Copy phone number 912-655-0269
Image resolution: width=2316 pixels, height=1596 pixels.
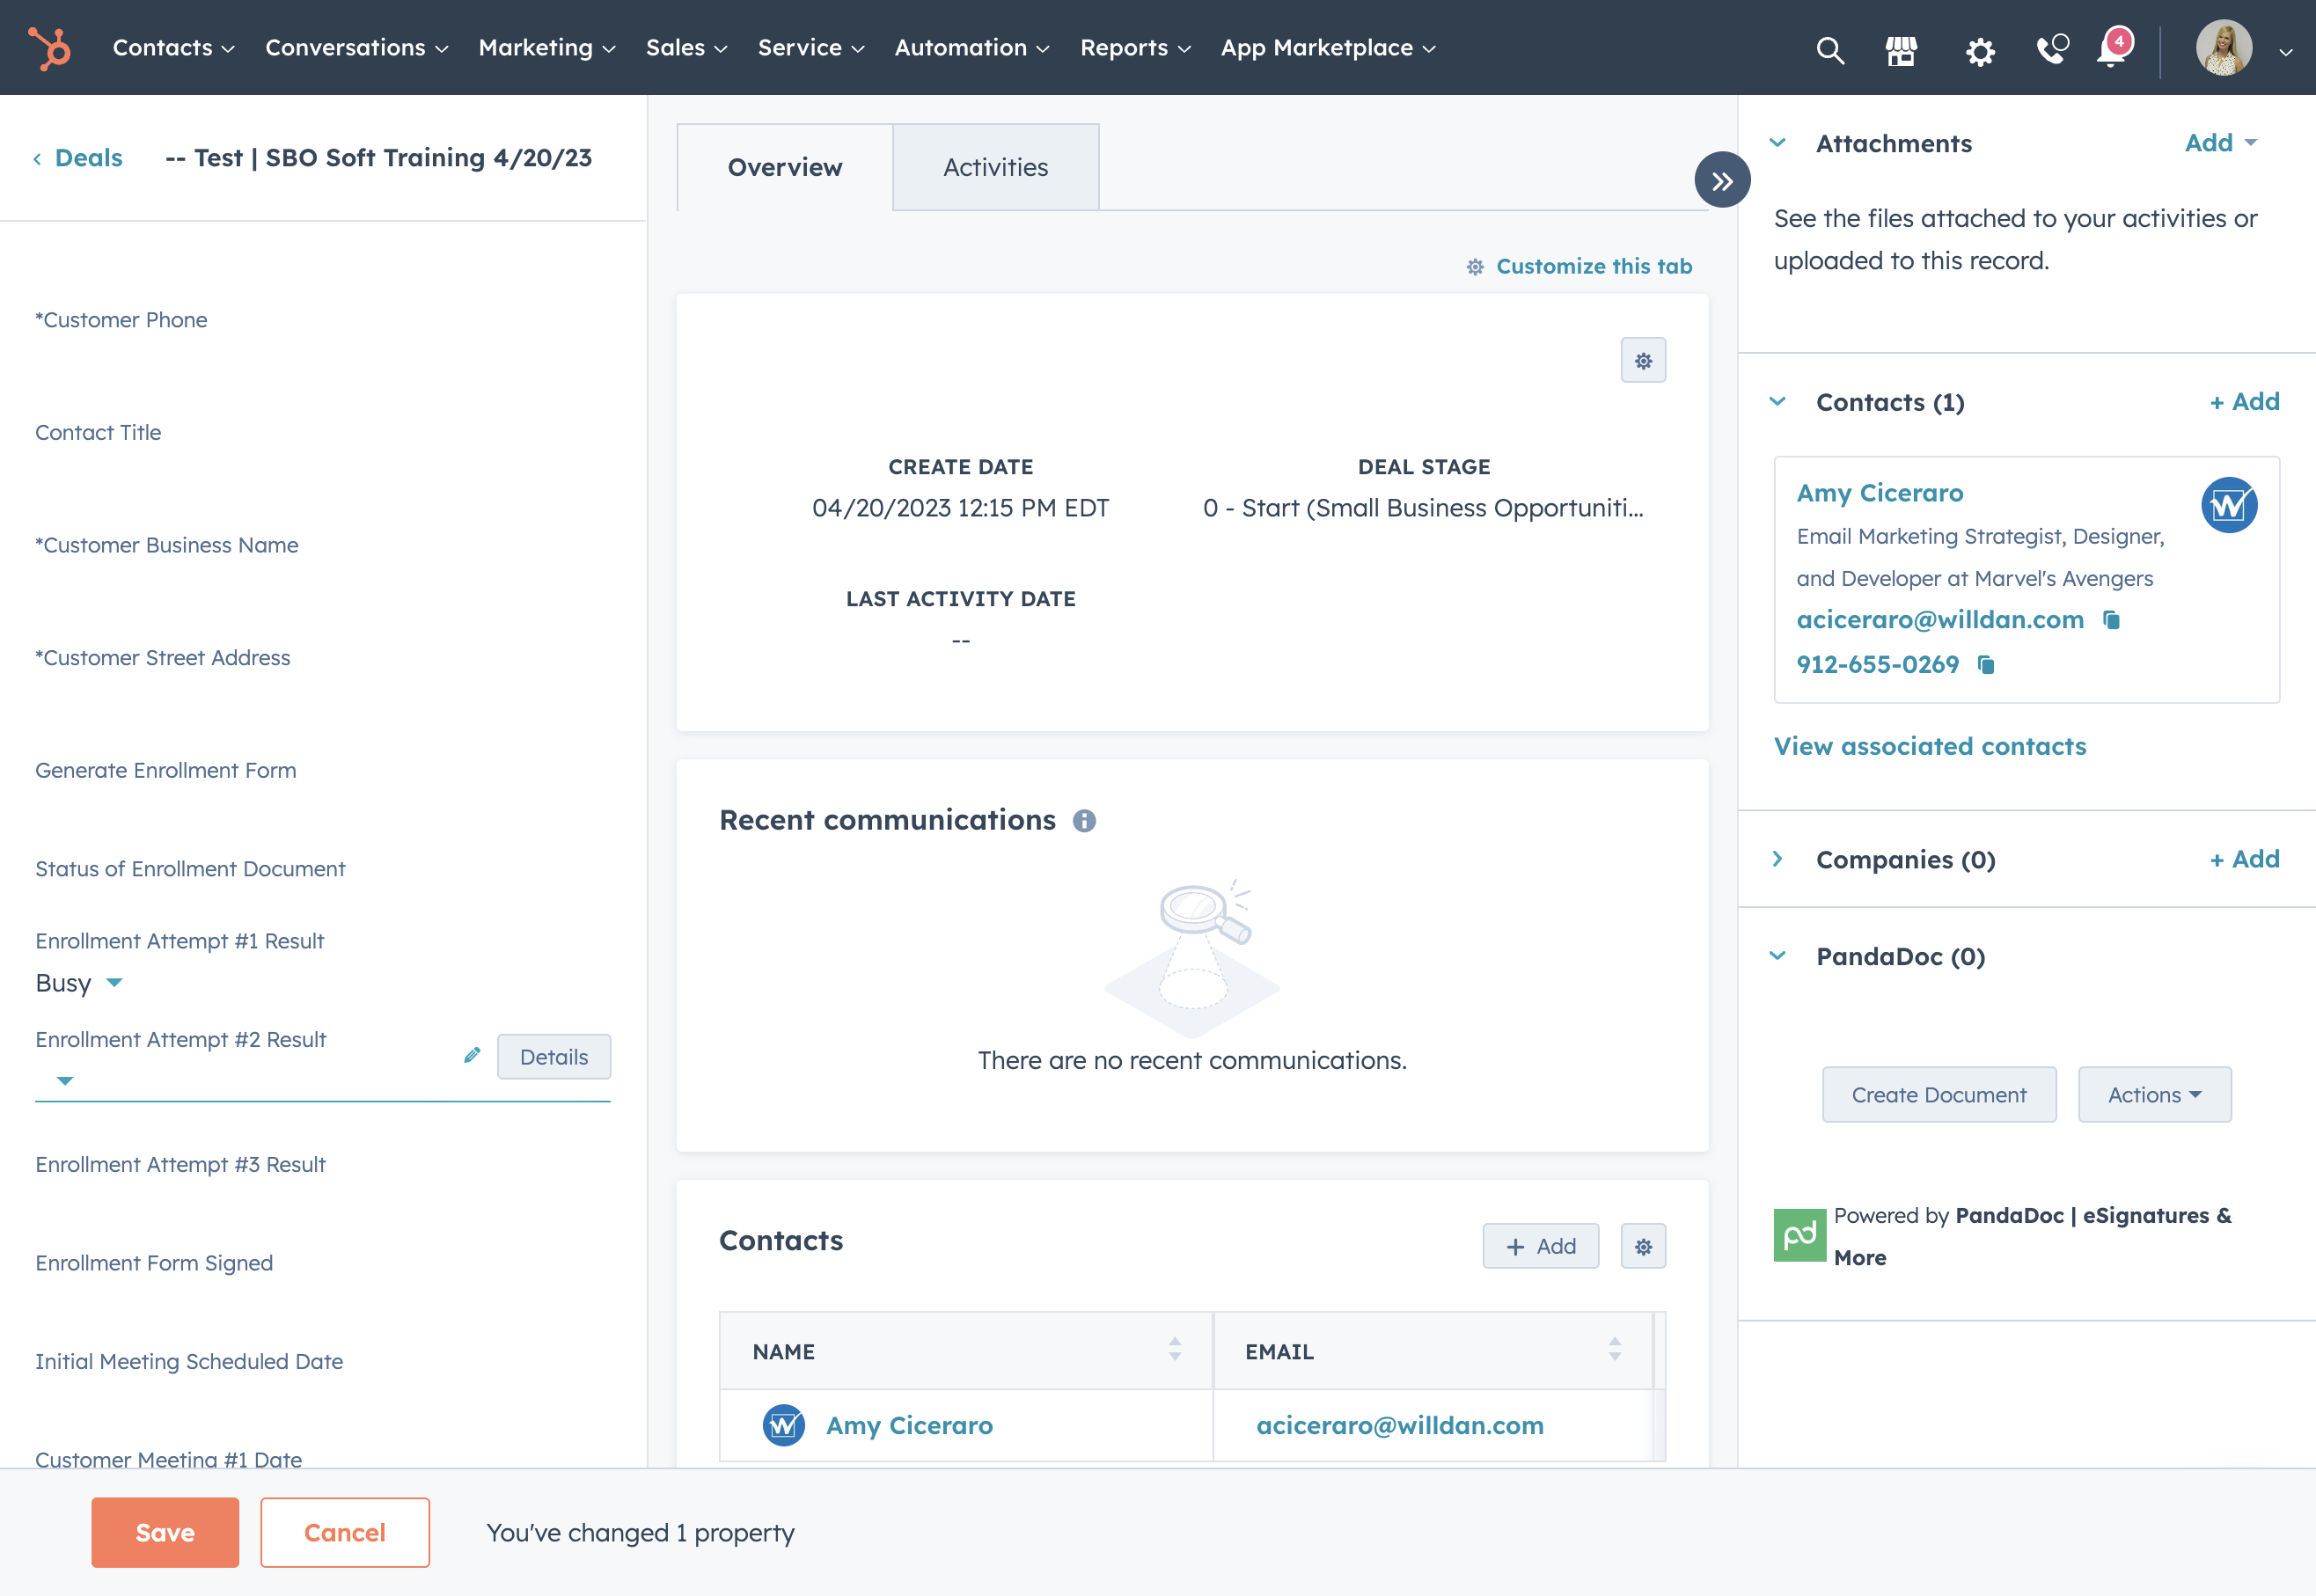click(x=1986, y=665)
